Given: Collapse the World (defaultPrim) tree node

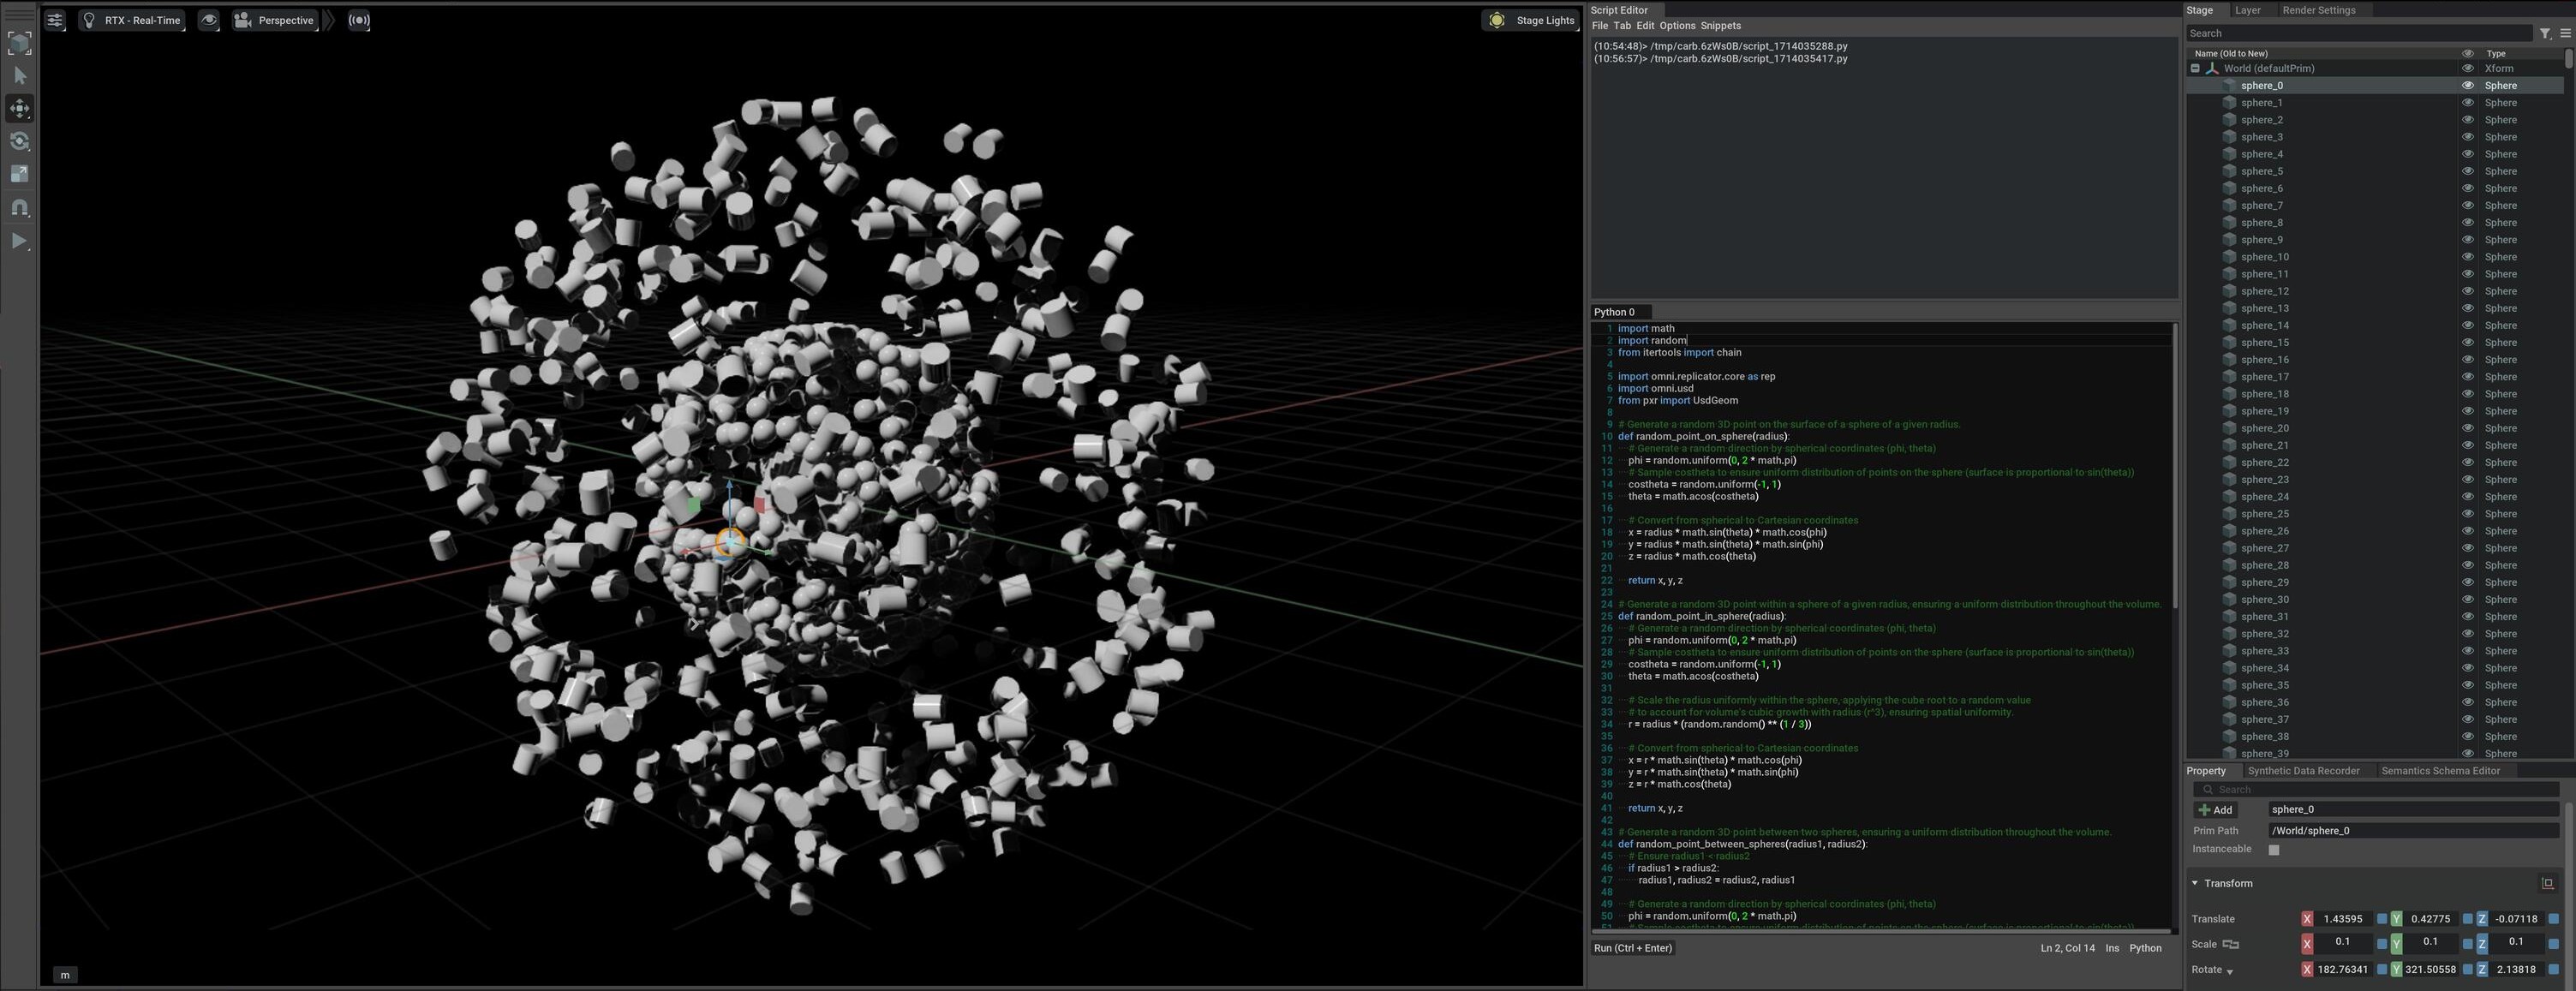Looking at the screenshot, I should (x=2195, y=69).
